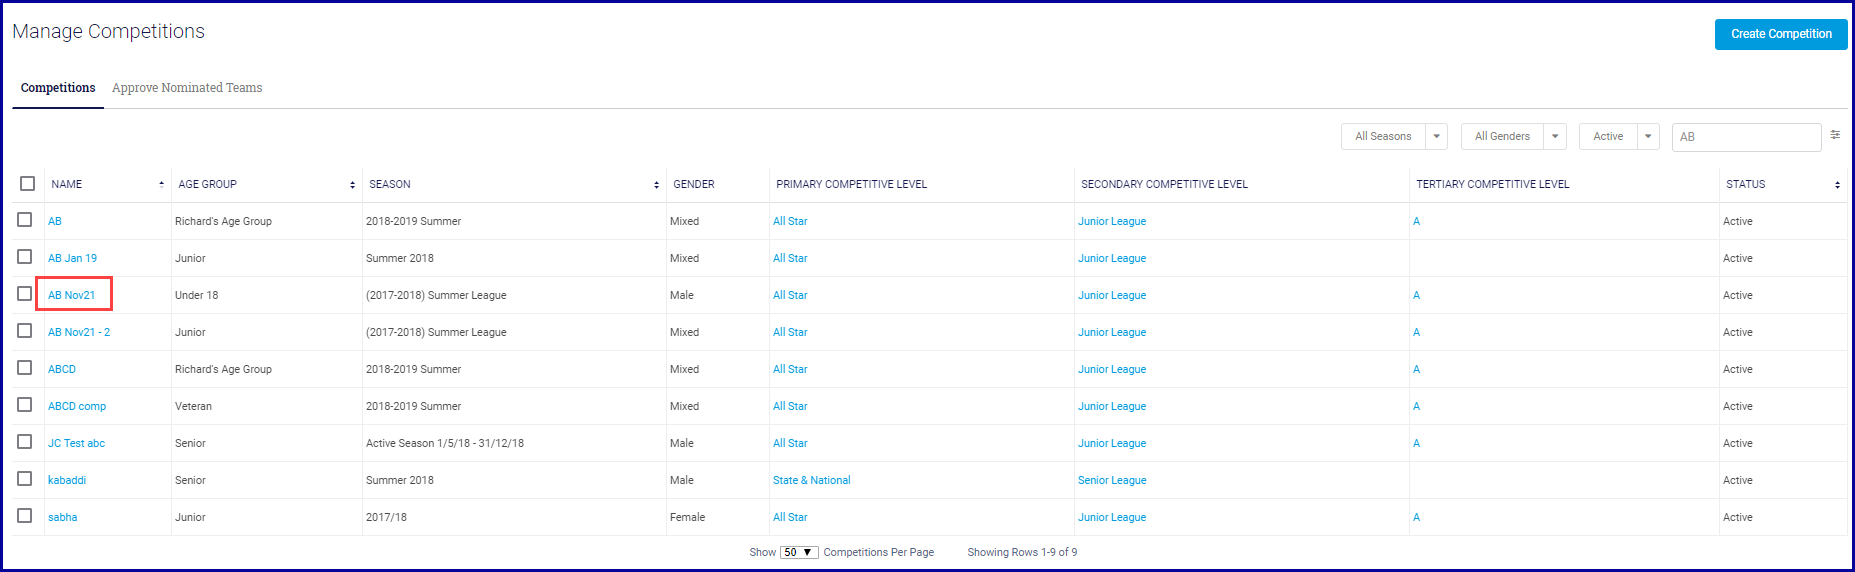
Task: Click All Star link in AB row
Action: coord(790,221)
